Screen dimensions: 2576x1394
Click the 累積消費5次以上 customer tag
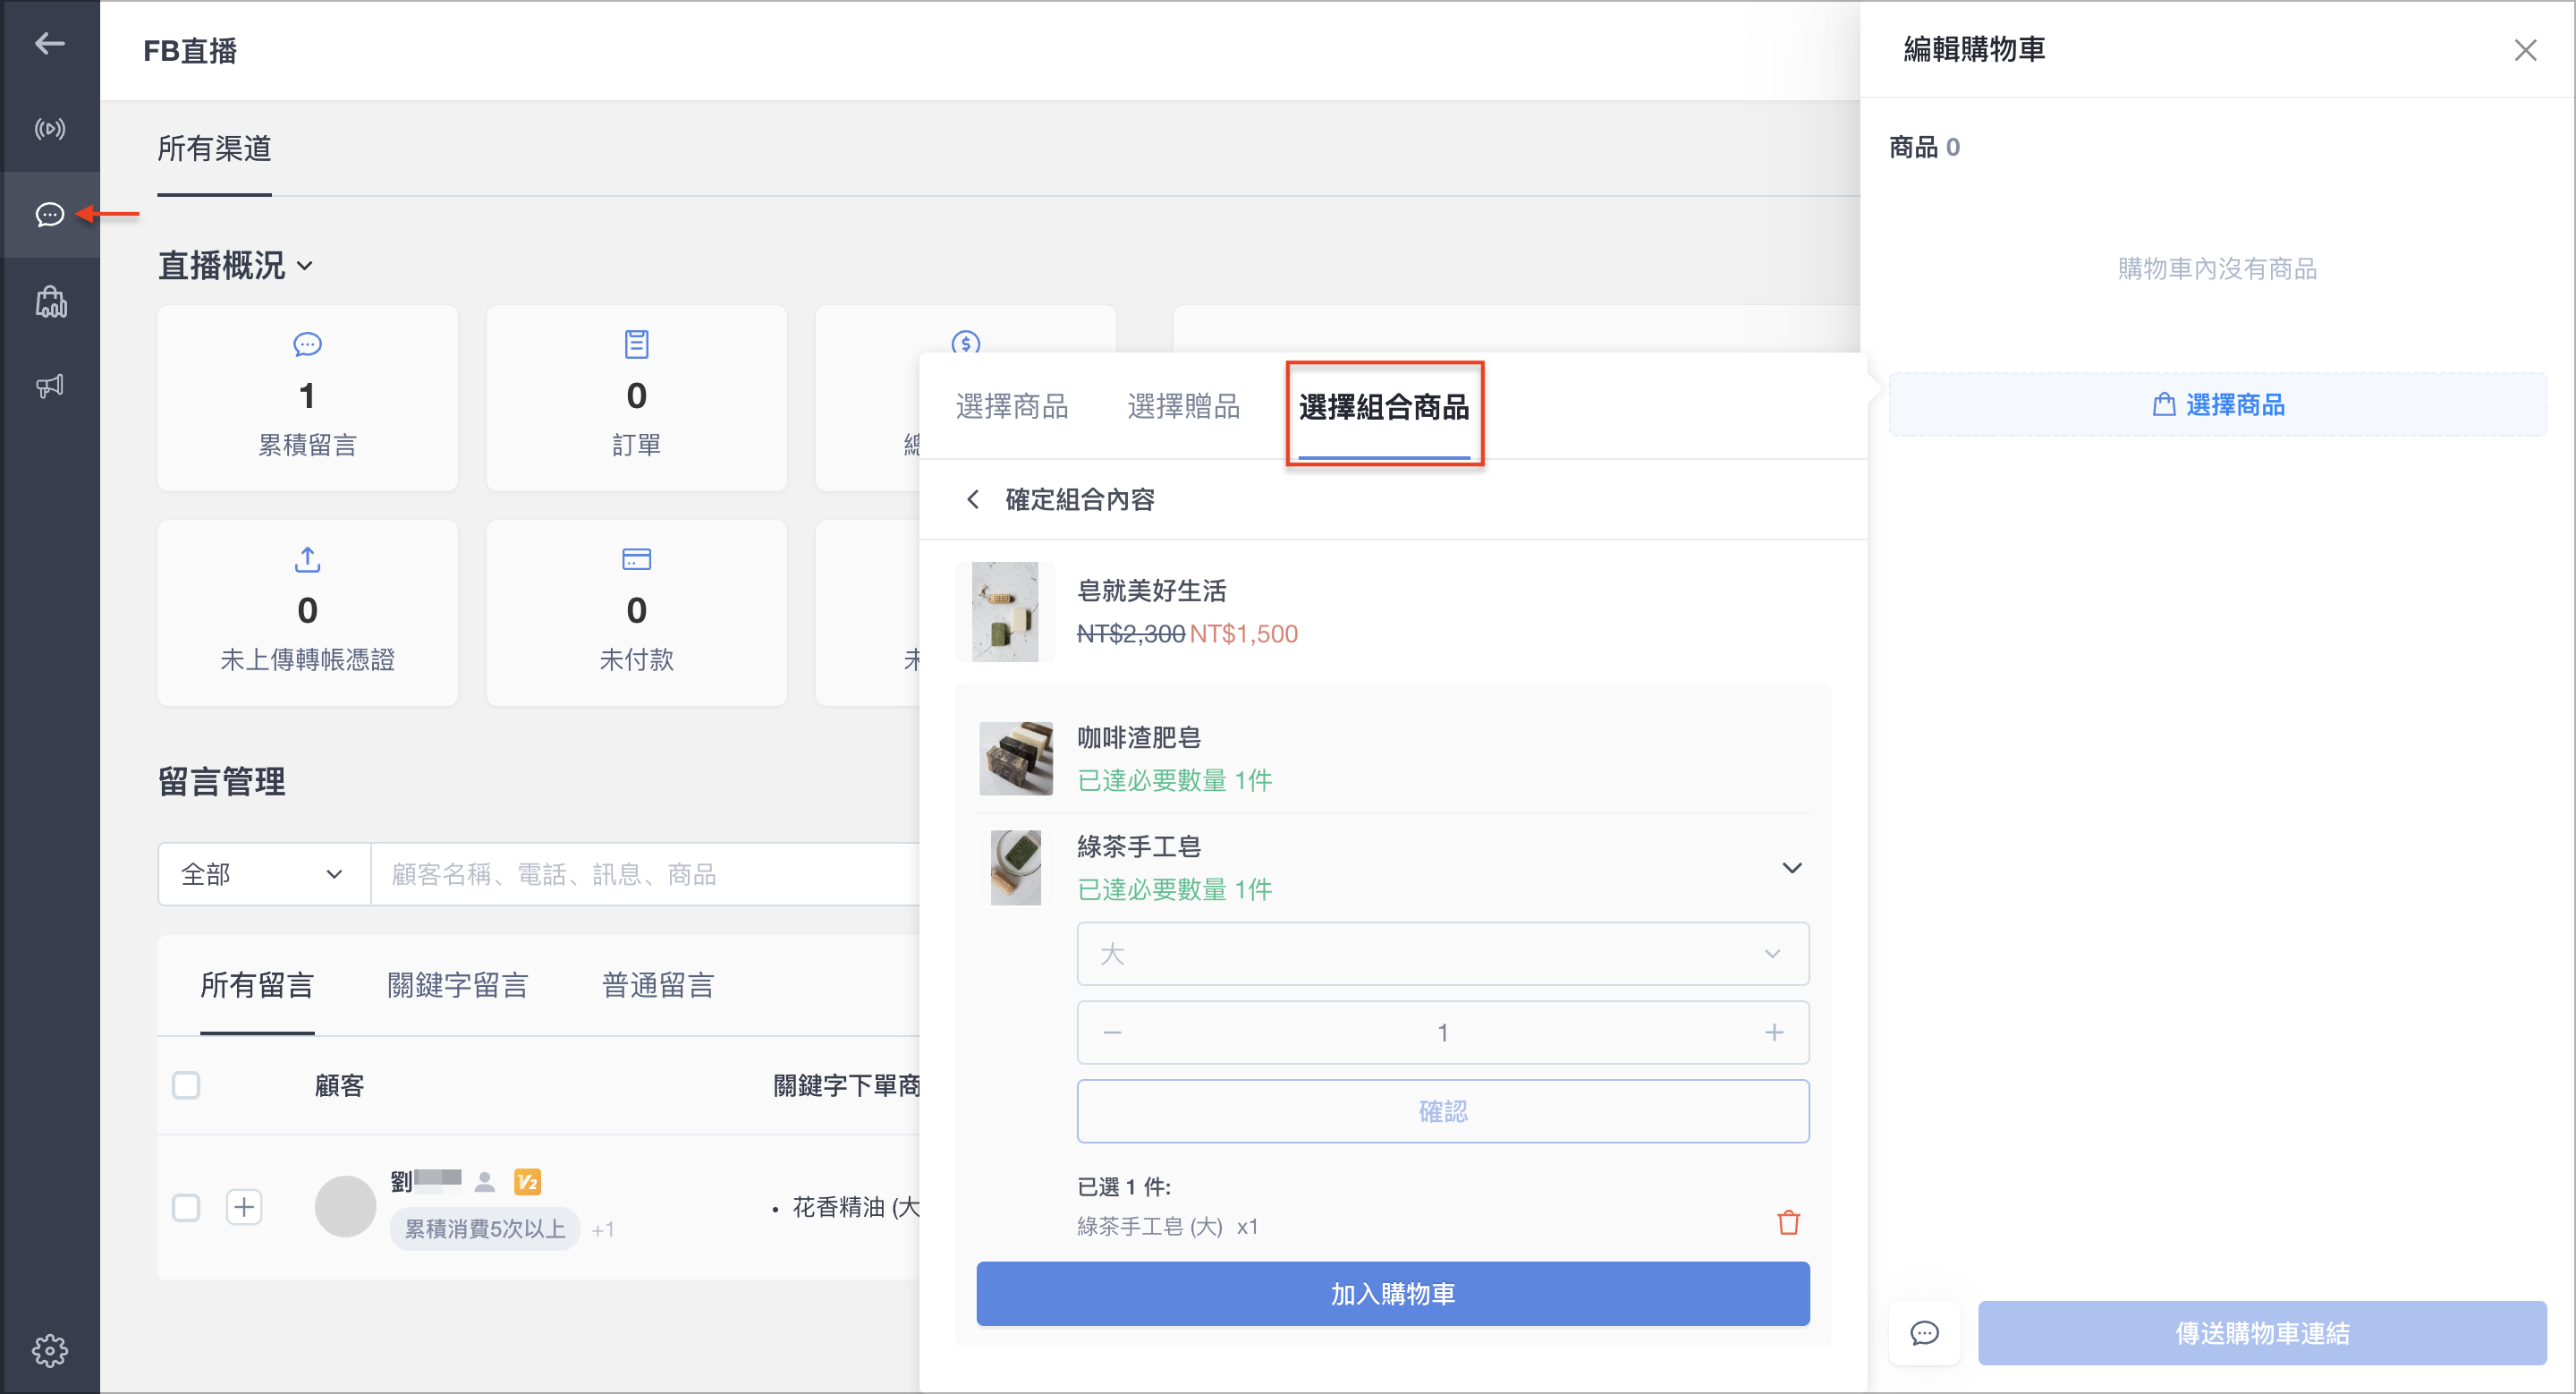pyautogui.click(x=484, y=1229)
